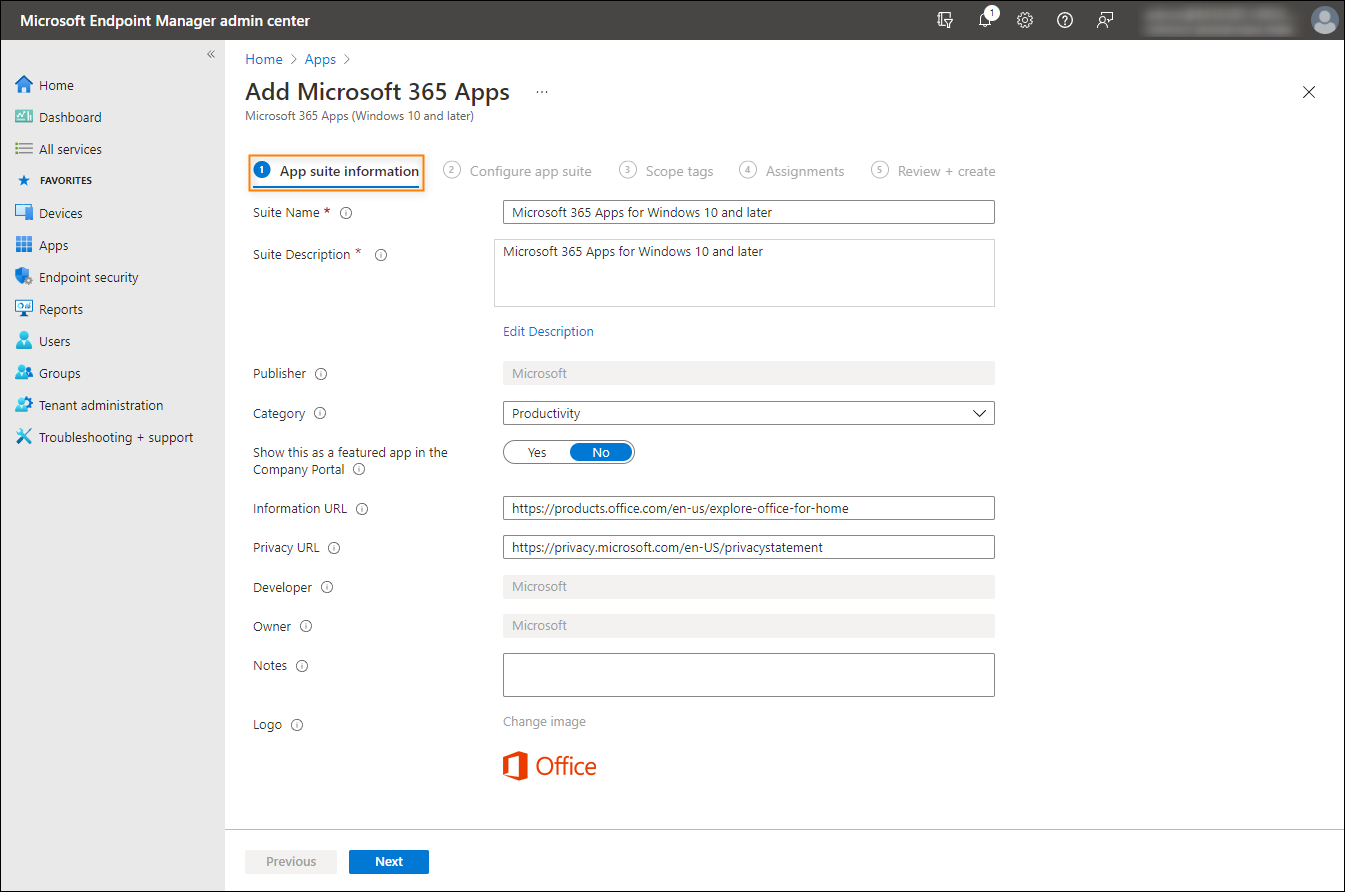This screenshot has width=1345, height=892.
Task: Set featured app toggle to No
Action: pyautogui.click(x=601, y=452)
